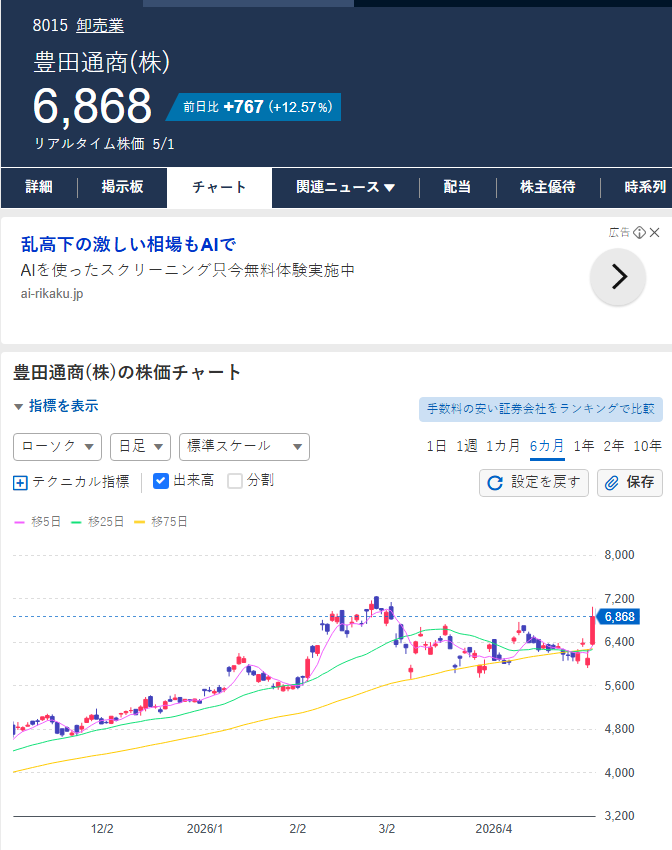Select the 1日 chart range

pyautogui.click(x=436, y=446)
